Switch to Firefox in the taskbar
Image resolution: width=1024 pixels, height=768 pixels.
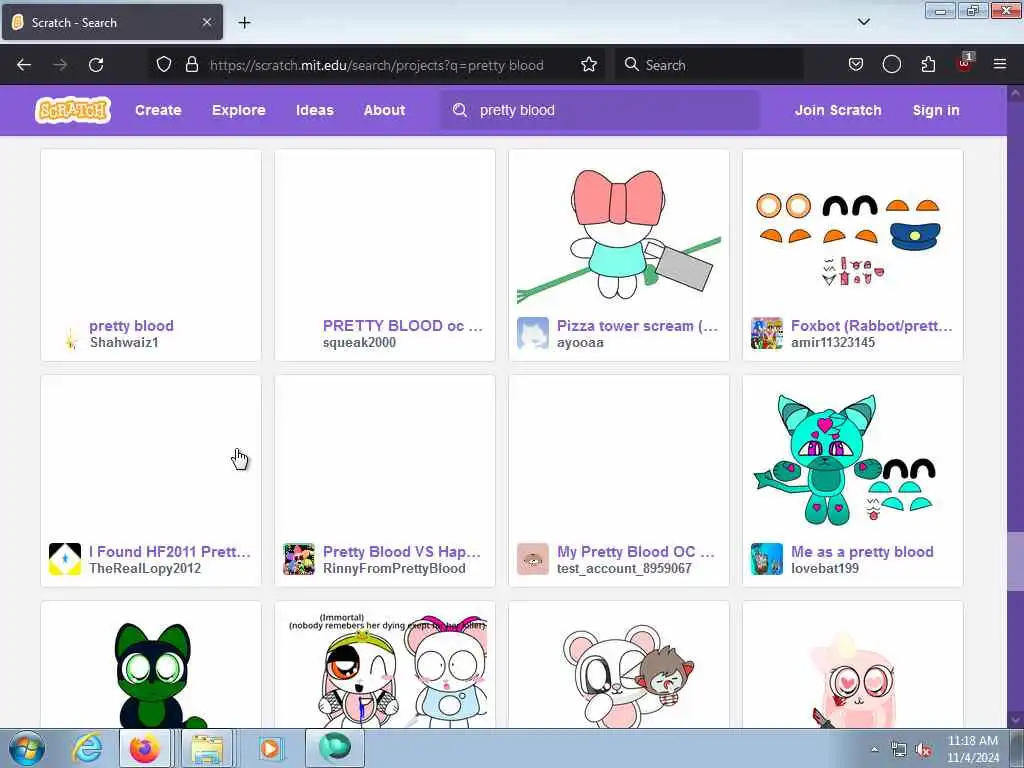coord(145,748)
